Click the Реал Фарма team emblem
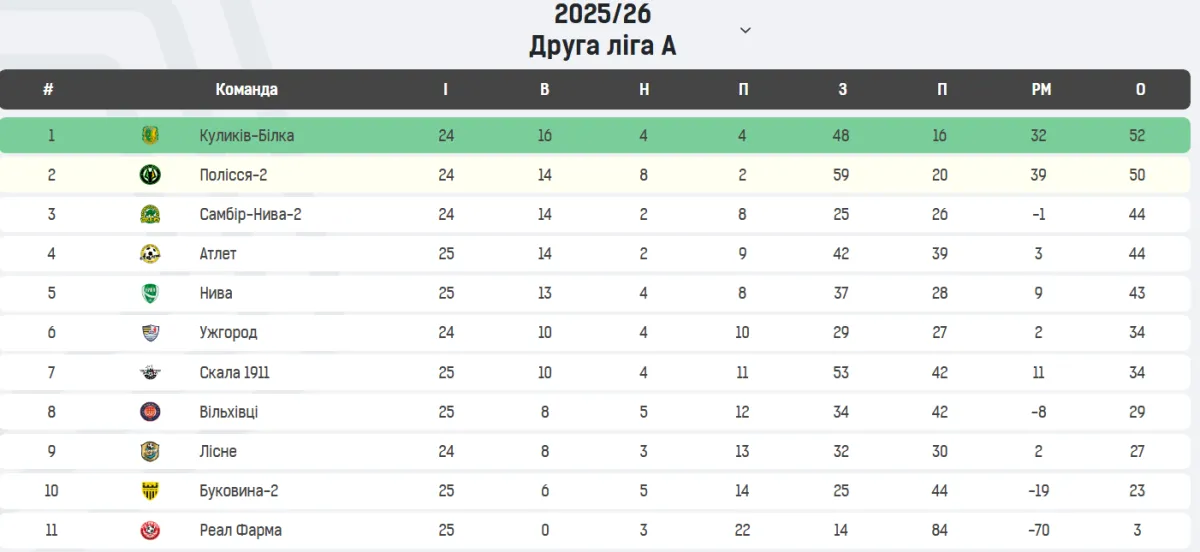 [150, 531]
